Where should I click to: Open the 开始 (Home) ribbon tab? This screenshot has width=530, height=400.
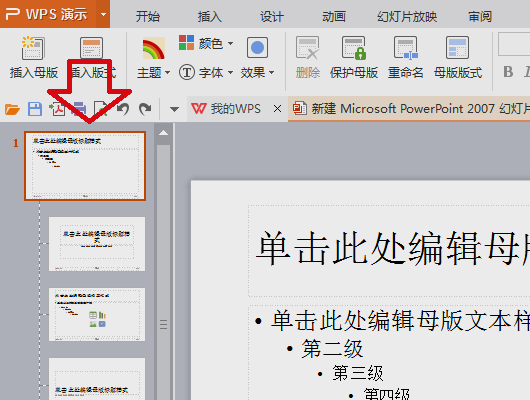(148, 16)
